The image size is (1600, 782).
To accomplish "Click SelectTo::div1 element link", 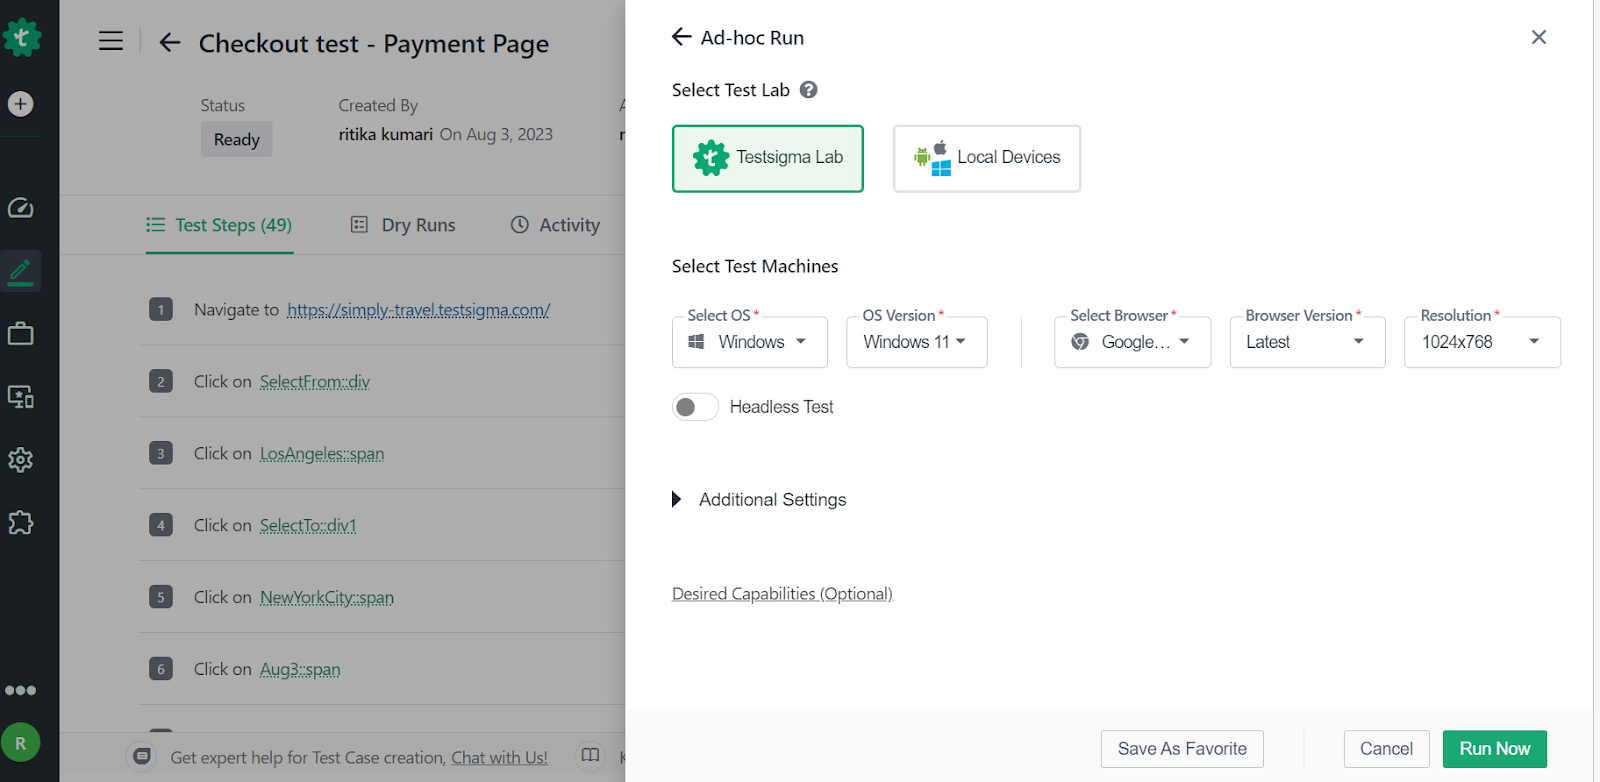I will 308,526.
